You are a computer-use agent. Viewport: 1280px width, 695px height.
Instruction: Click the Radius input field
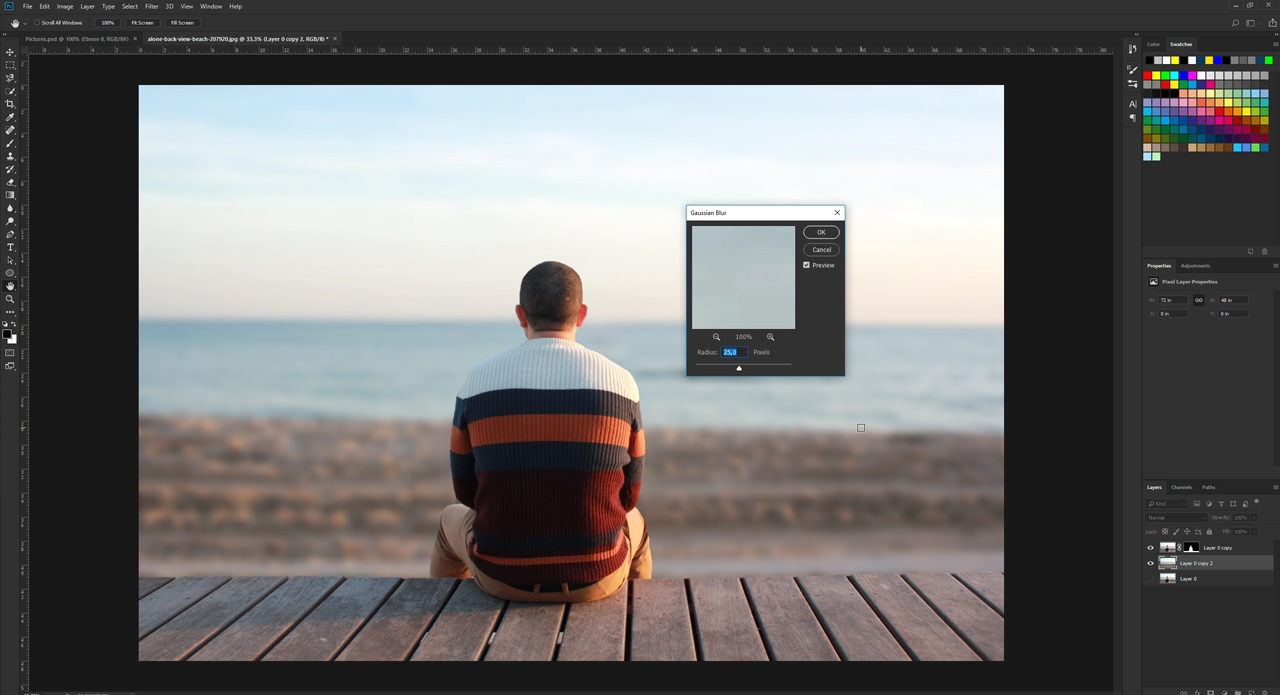pos(734,352)
